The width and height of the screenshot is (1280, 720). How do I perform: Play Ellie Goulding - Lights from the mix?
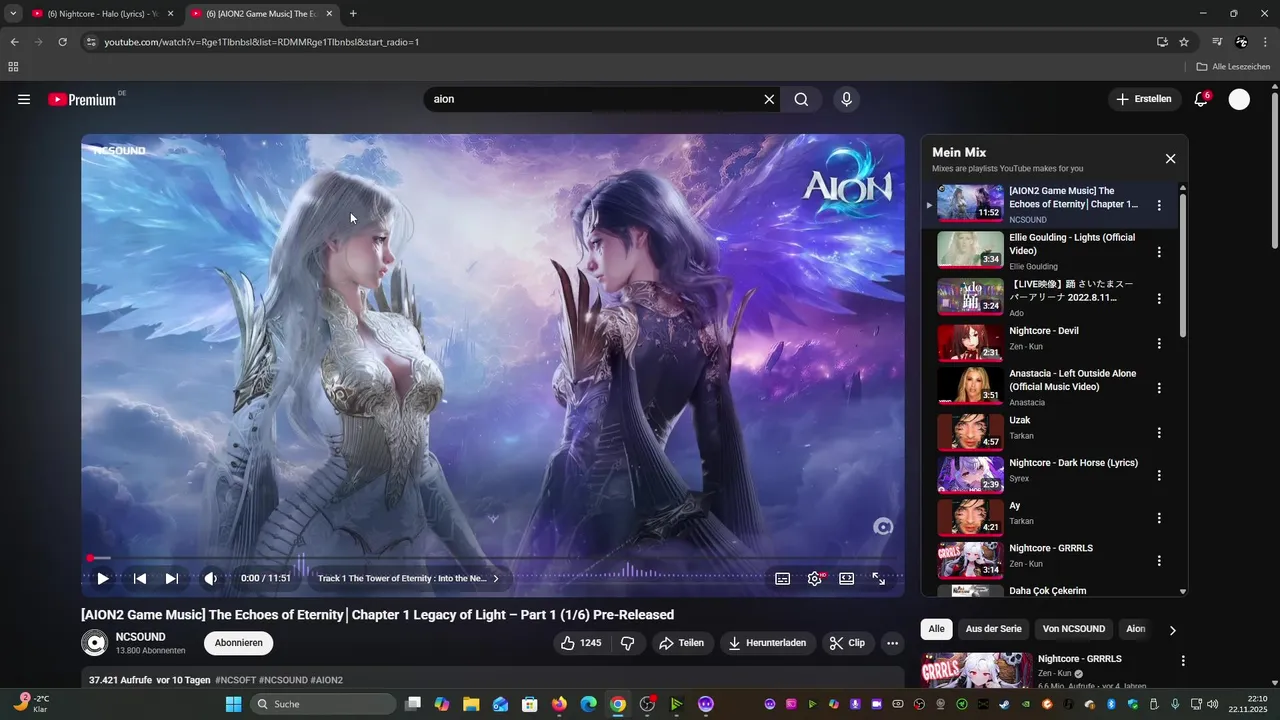970,249
